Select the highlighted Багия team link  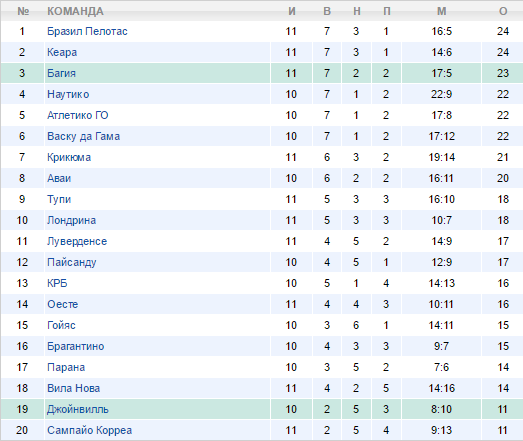pyautogui.click(x=61, y=73)
